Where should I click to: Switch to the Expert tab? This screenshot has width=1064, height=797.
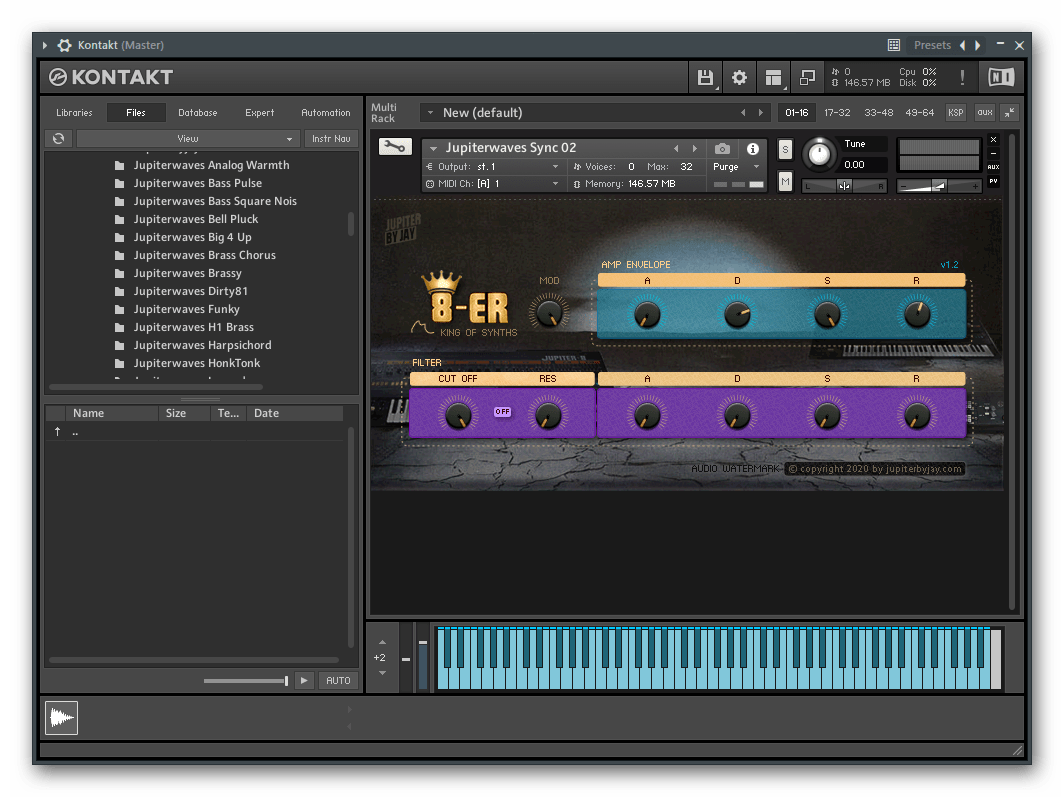[260, 113]
